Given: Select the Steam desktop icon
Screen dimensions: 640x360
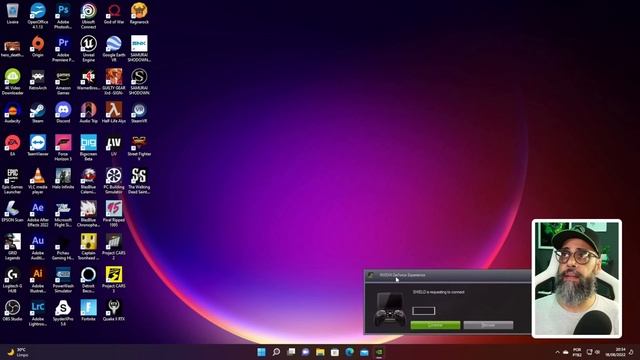Looking at the screenshot, I should [38, 113].
